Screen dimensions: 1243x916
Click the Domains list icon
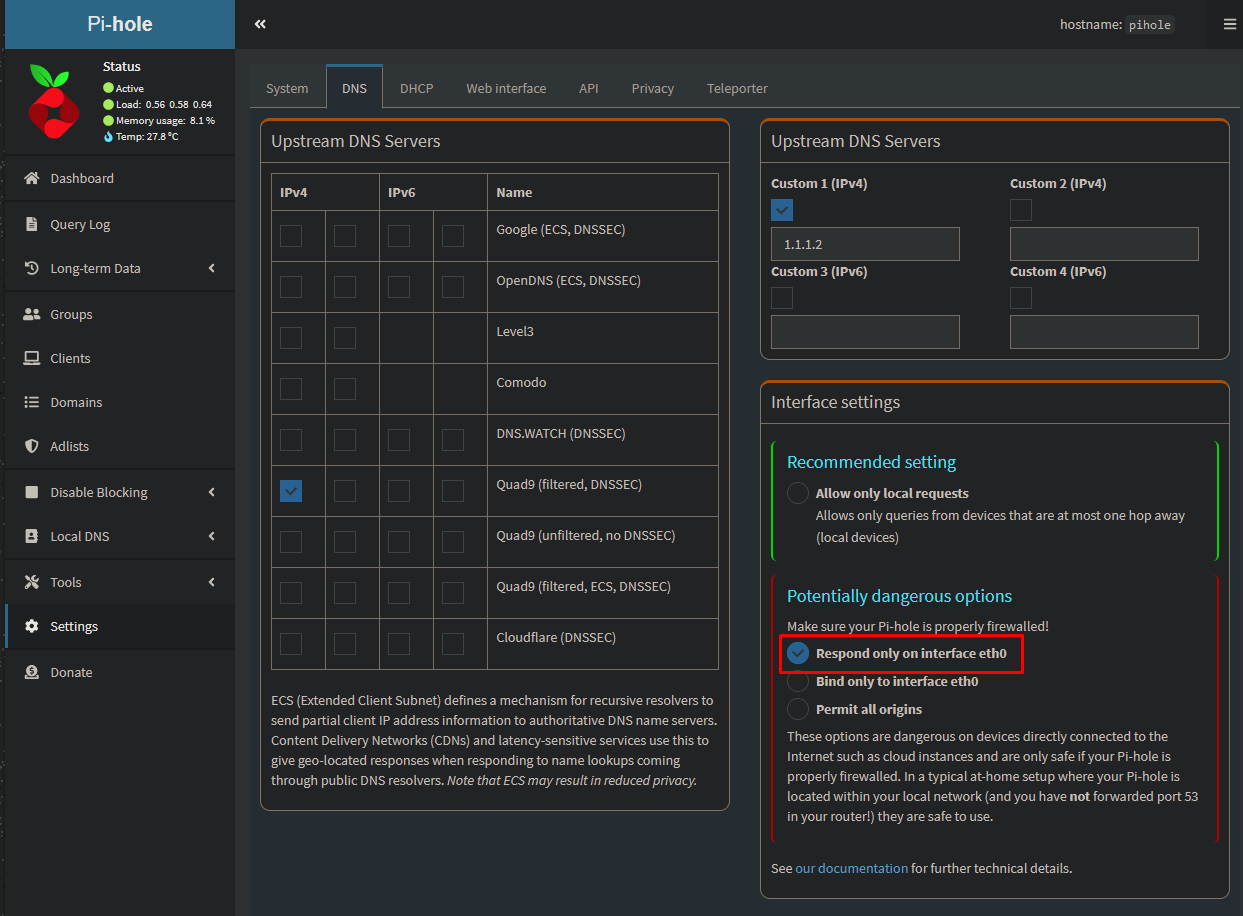point(31,402)
